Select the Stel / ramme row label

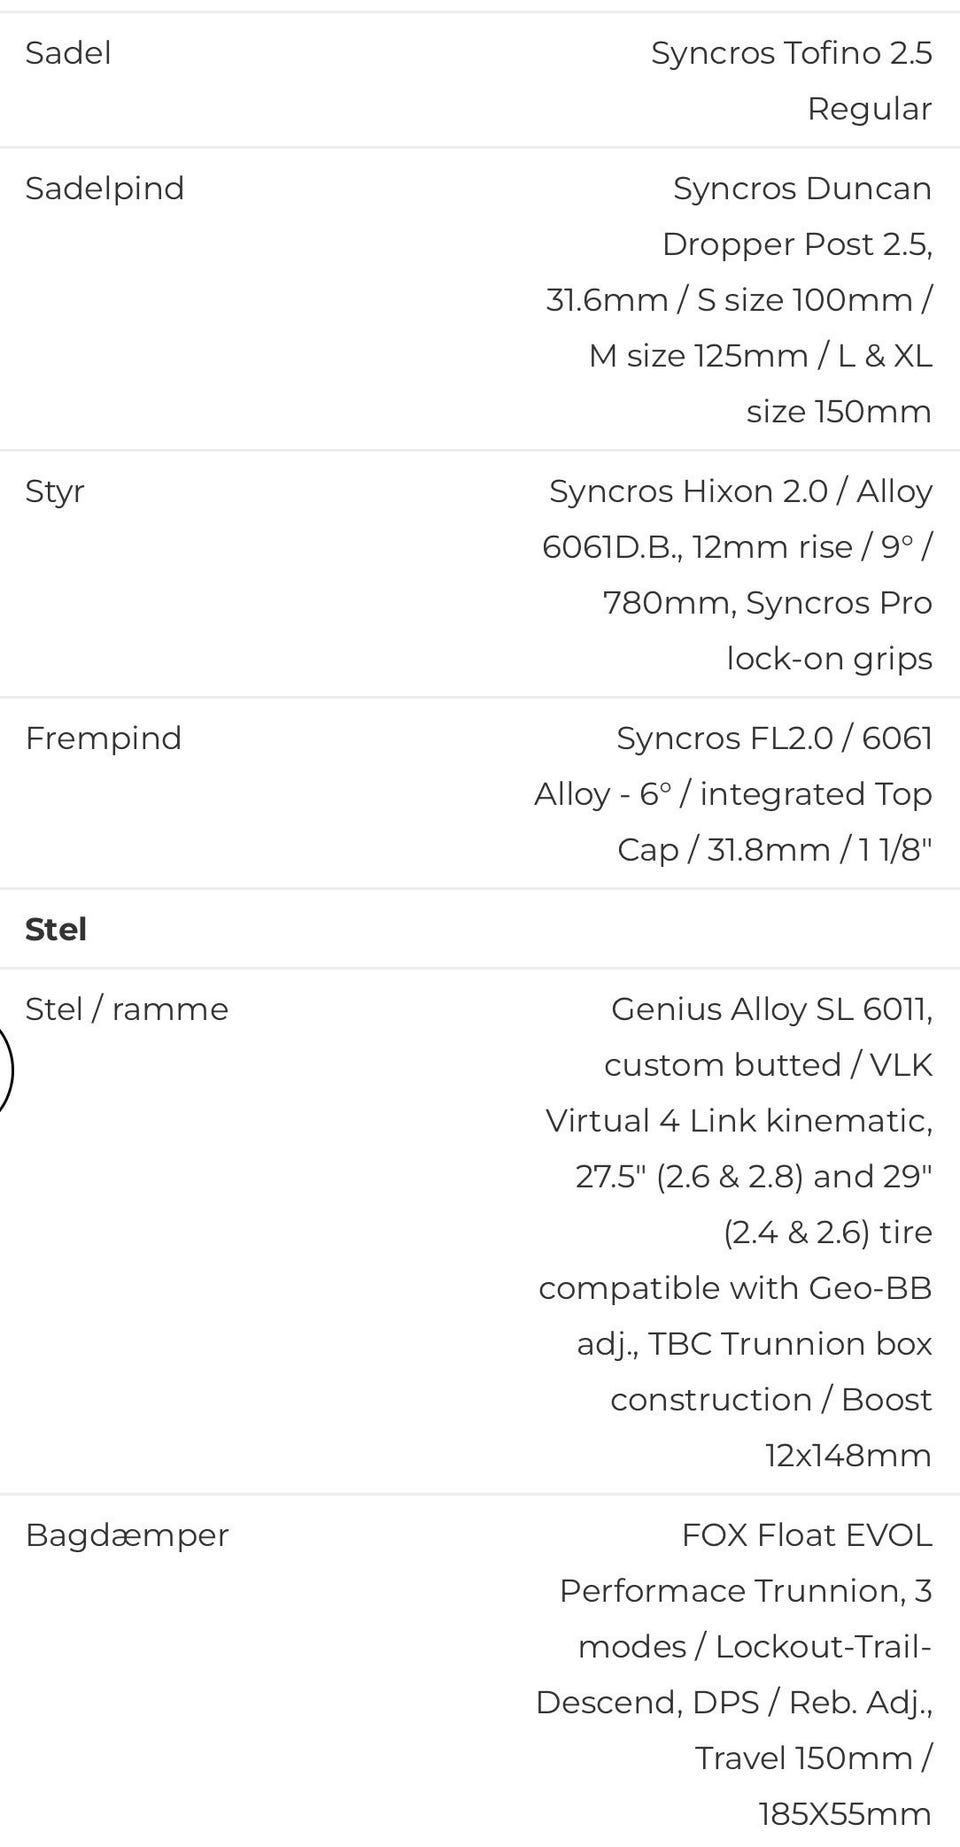coord(127,1009)
